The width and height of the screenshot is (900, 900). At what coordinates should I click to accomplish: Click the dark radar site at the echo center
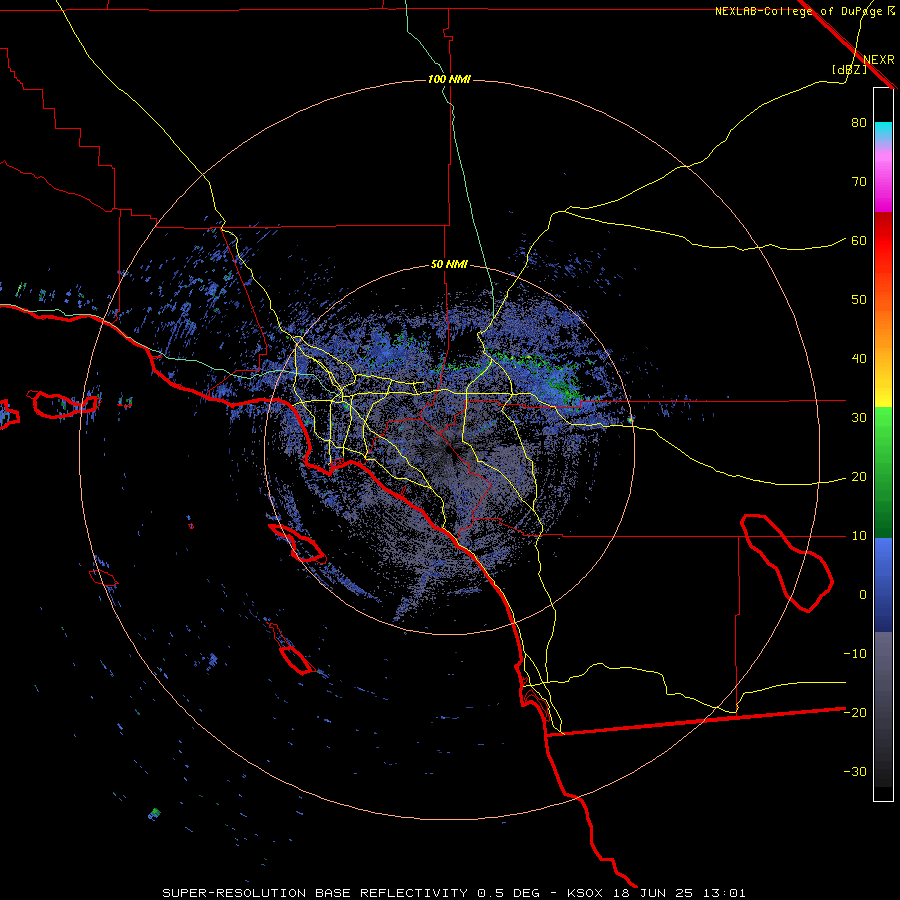tap(449, 451)
